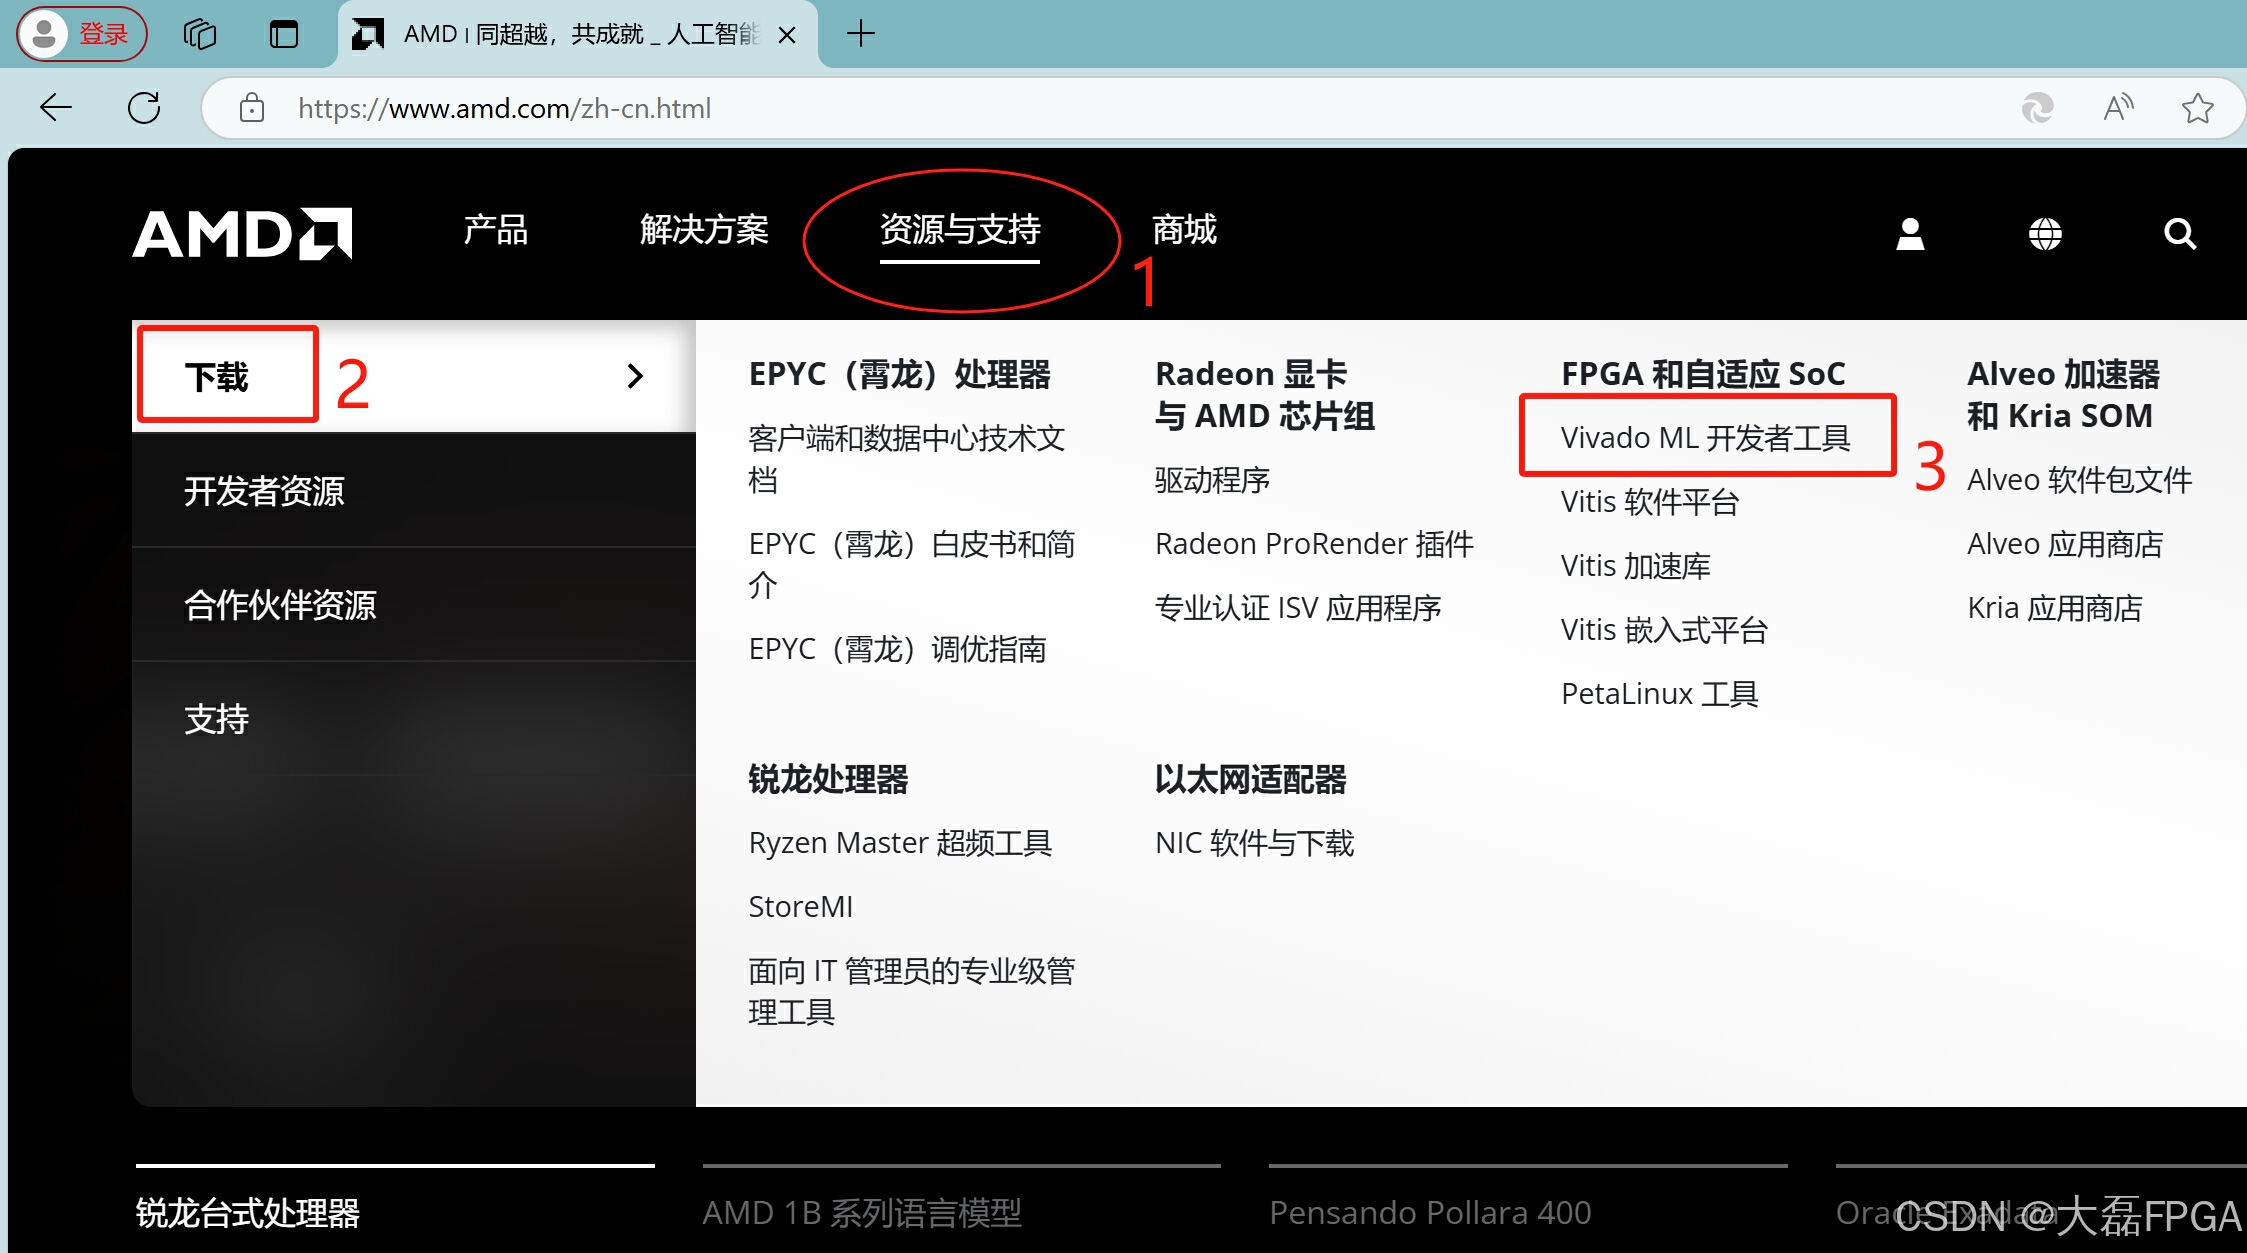The image size is (2247, 1253).
Task: Select 开发者资源 in the sidebar
Action: pyautogui.click(x=265, y=491)
